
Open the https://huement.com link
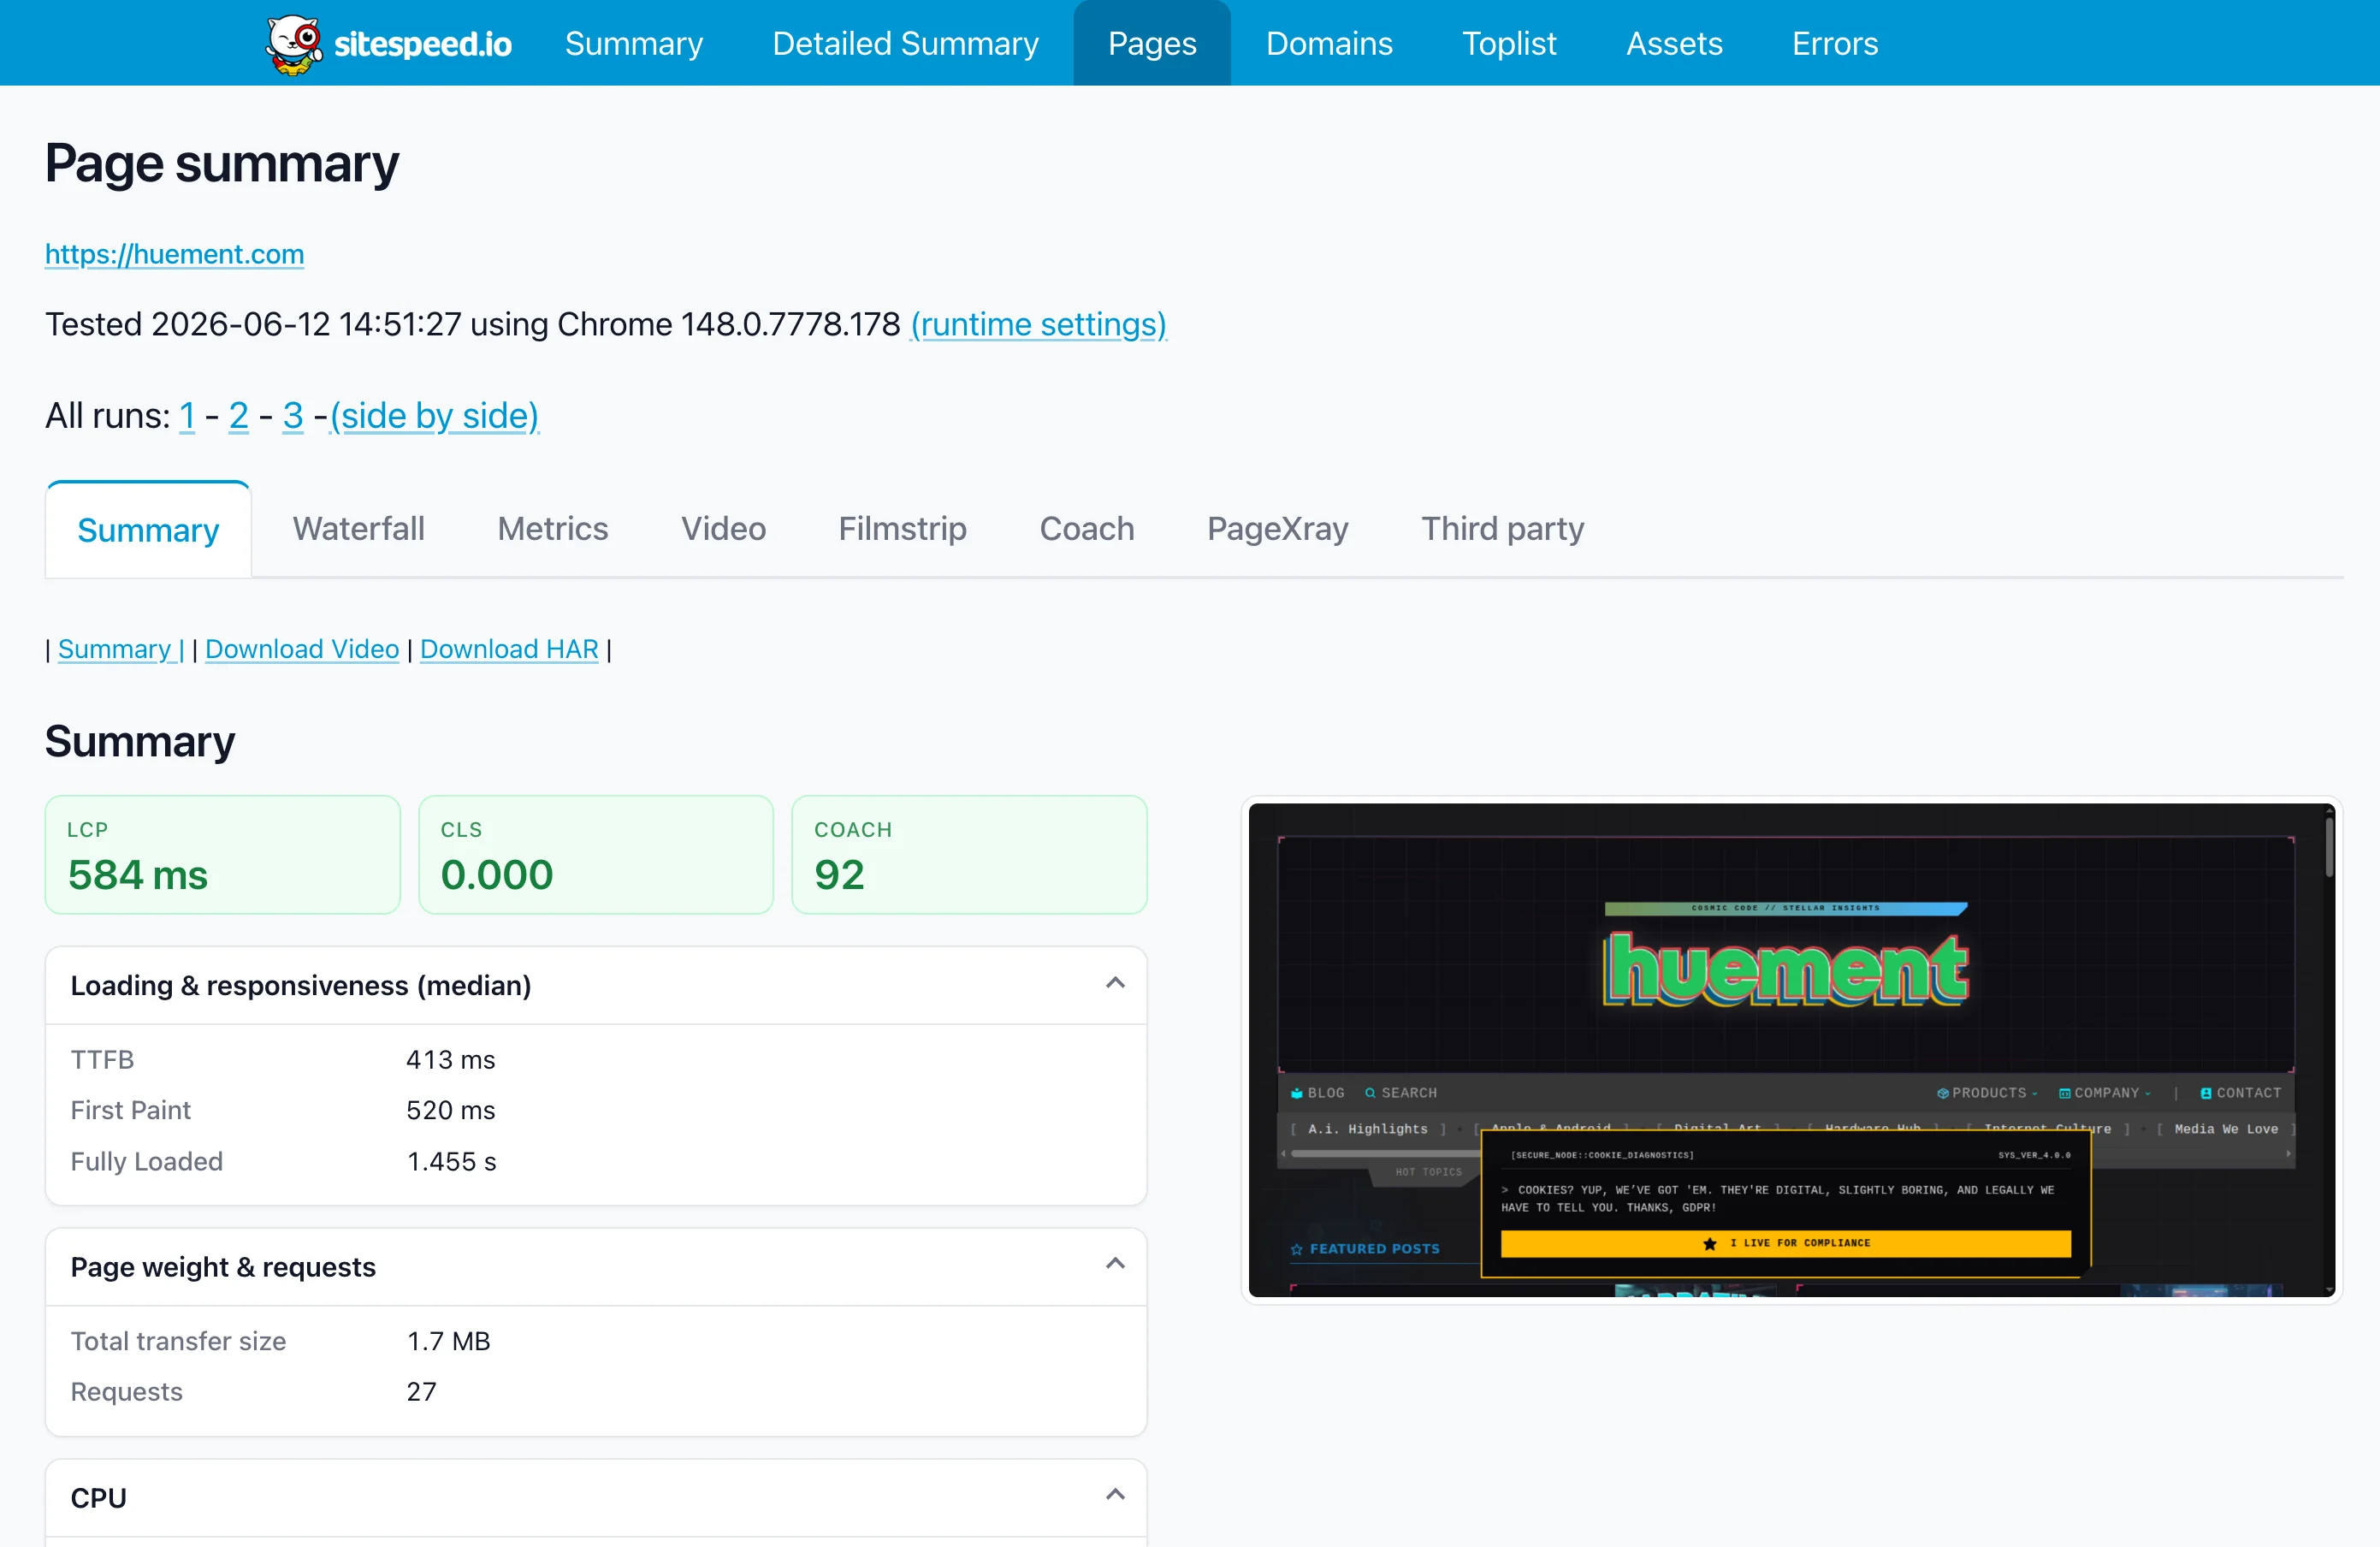pos(175,254)
